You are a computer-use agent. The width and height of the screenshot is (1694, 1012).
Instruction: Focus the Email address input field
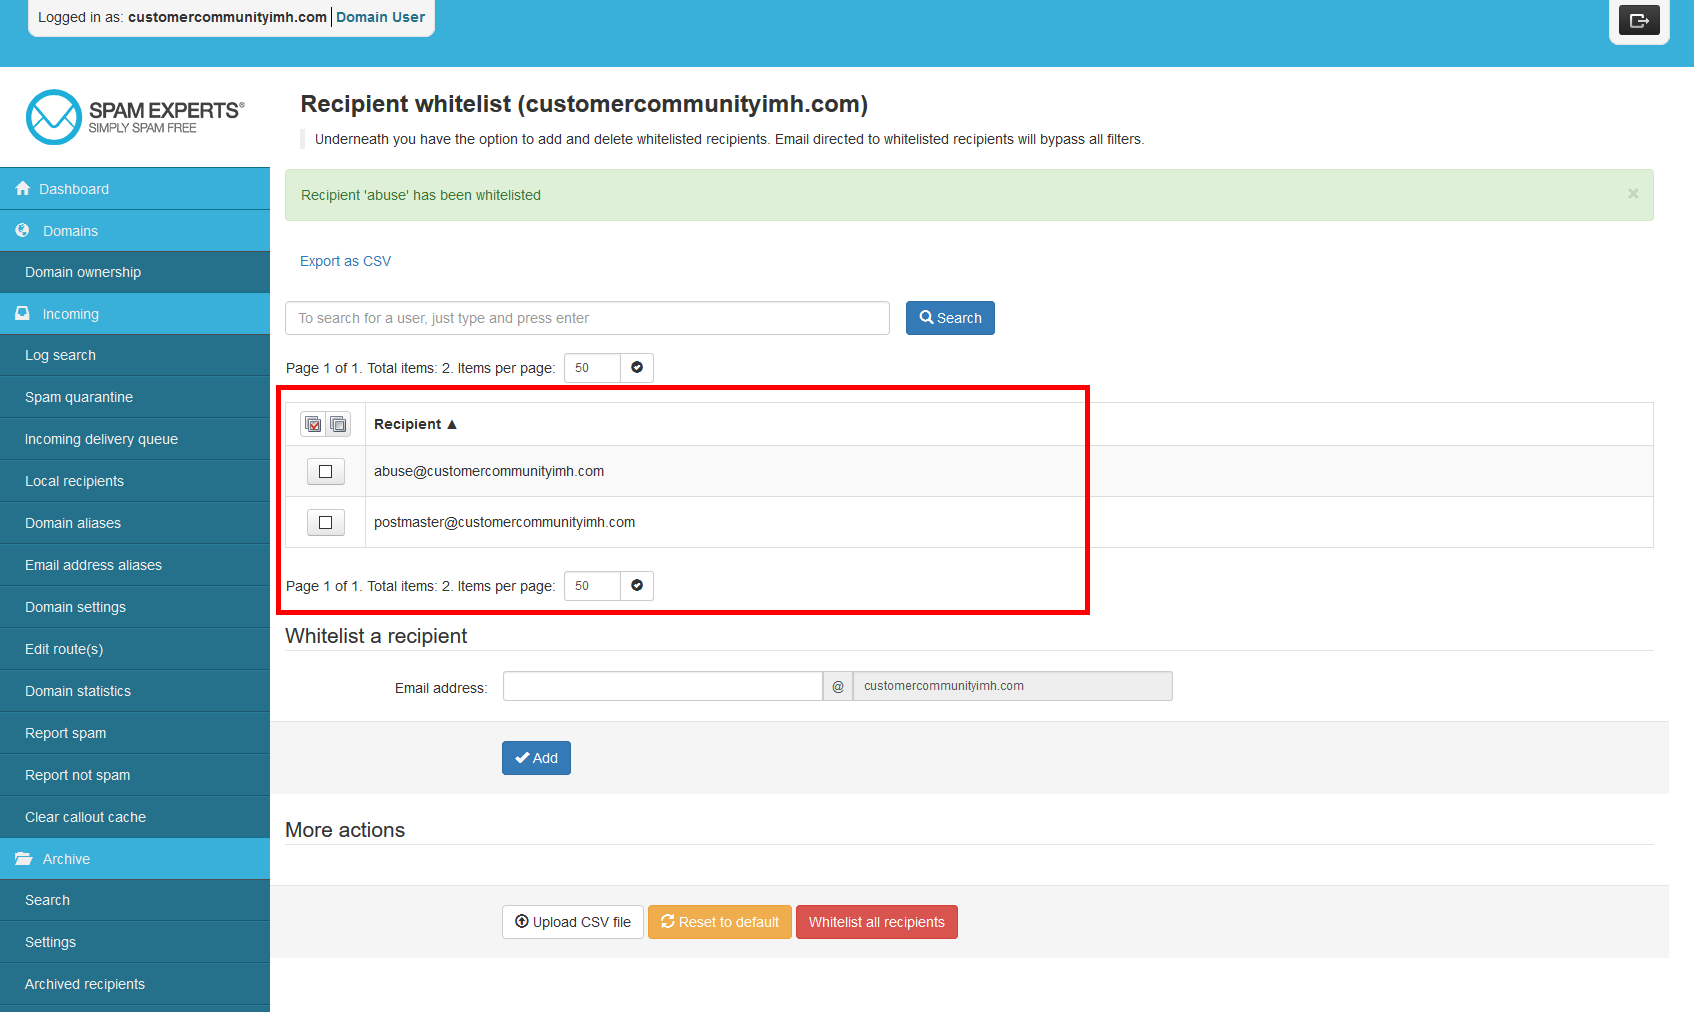click(663, 686)
